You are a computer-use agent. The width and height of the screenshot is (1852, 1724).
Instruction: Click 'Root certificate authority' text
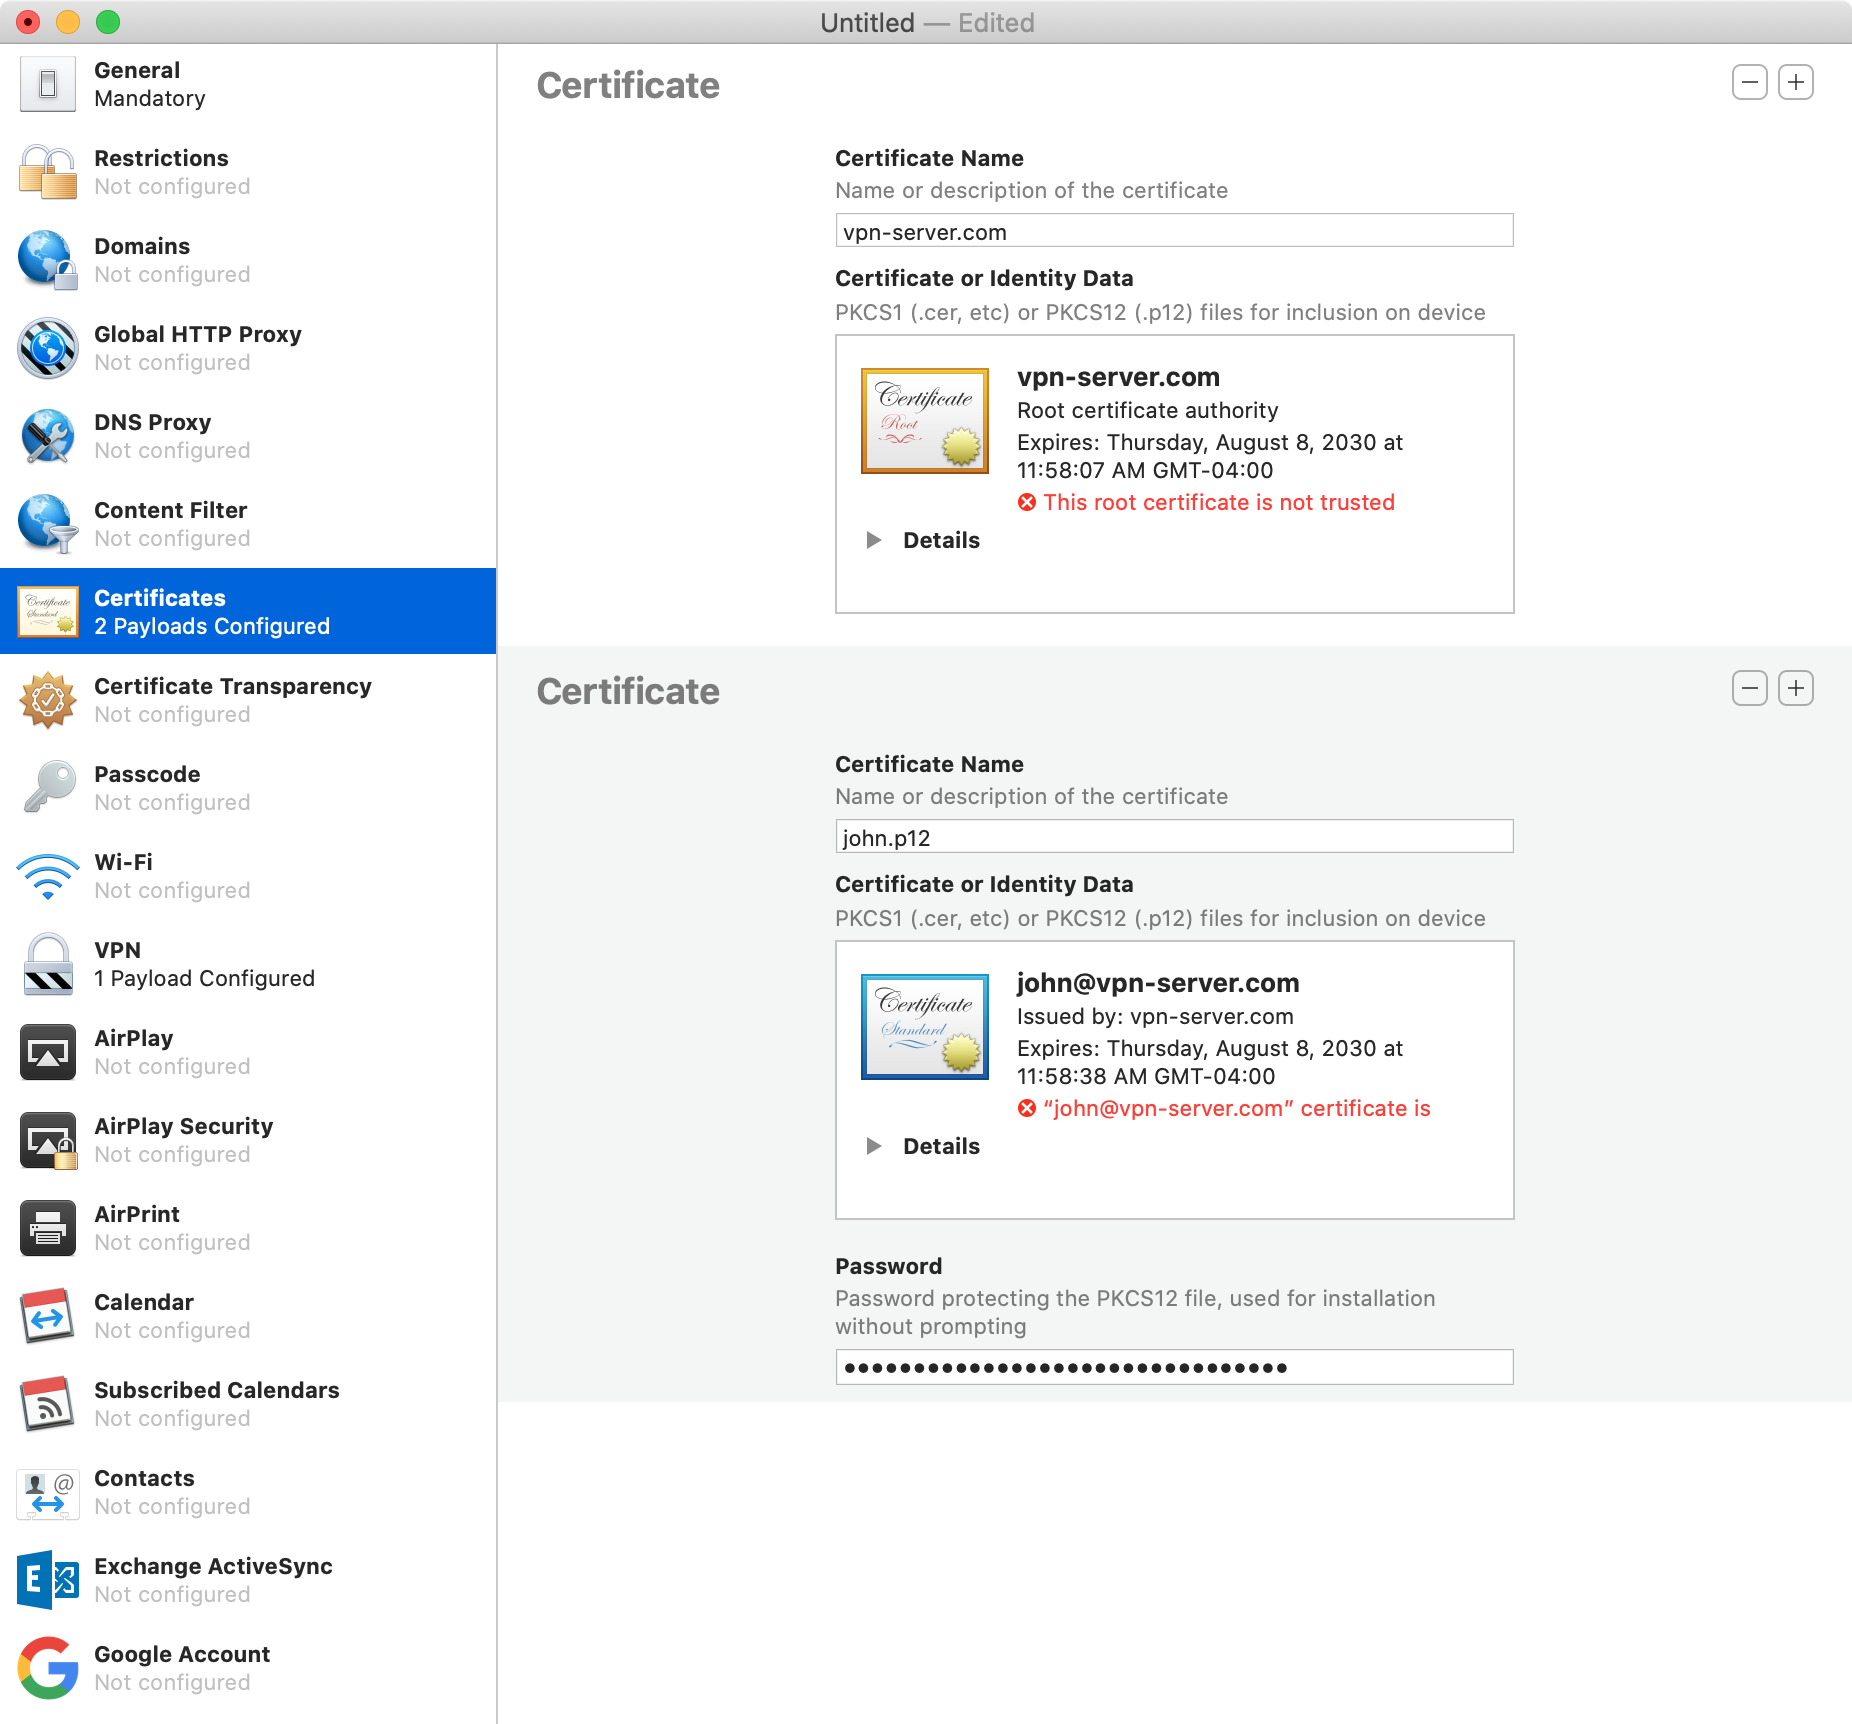point(1147,410)
